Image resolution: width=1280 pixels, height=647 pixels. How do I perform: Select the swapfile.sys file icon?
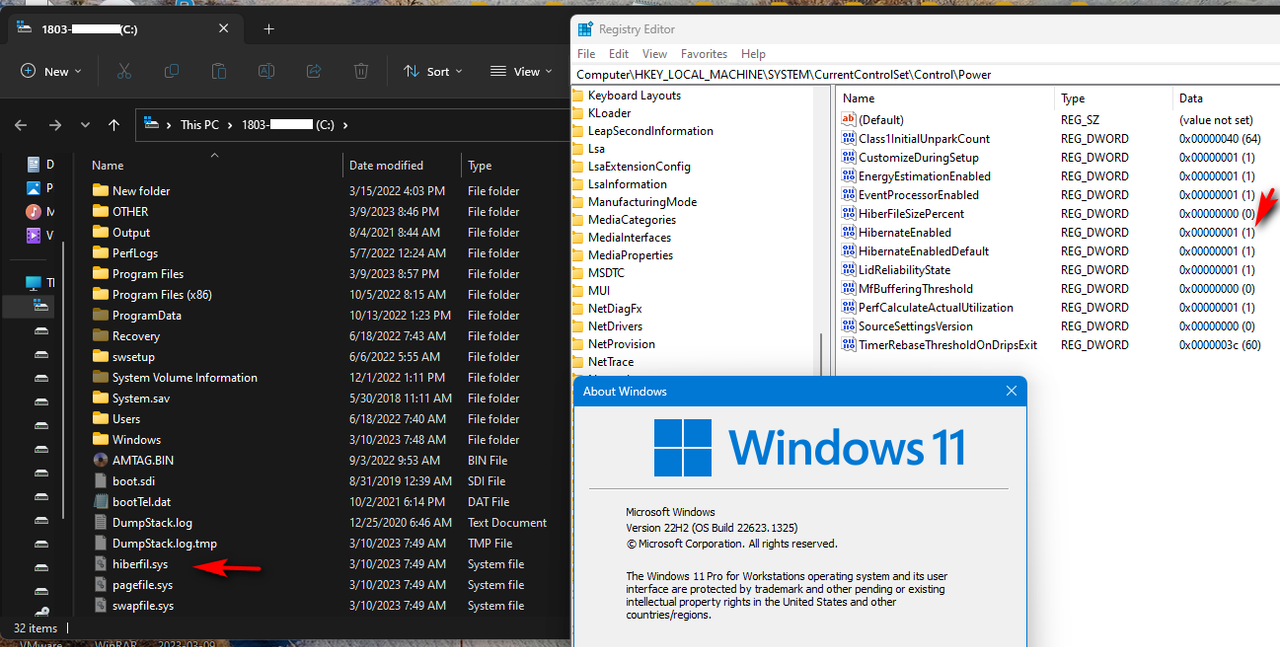coord(100,605)
